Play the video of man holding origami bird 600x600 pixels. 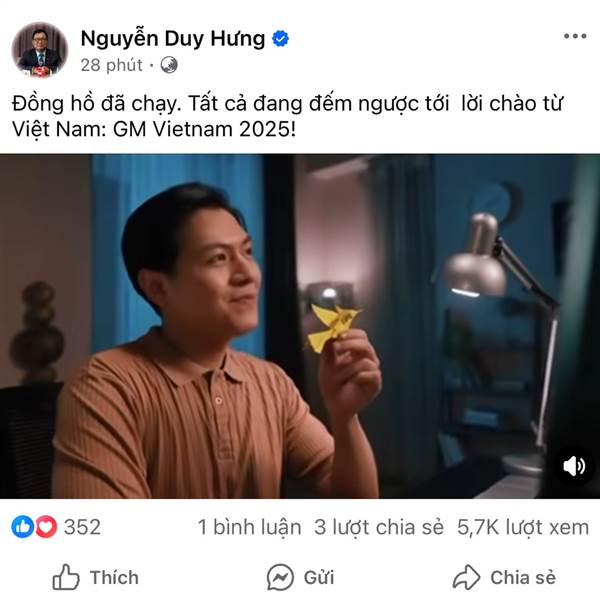300,326
